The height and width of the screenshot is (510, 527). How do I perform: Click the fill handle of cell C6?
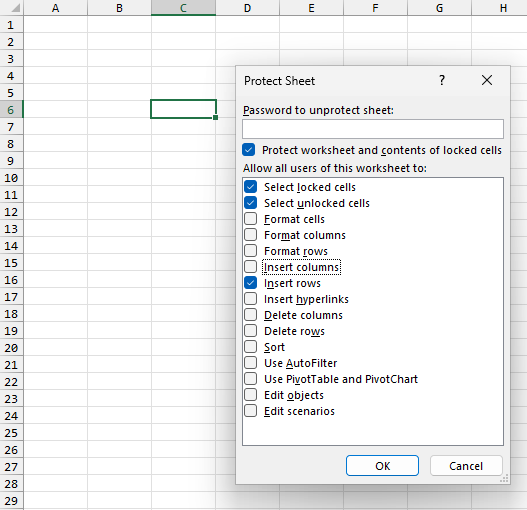[215, 117]
